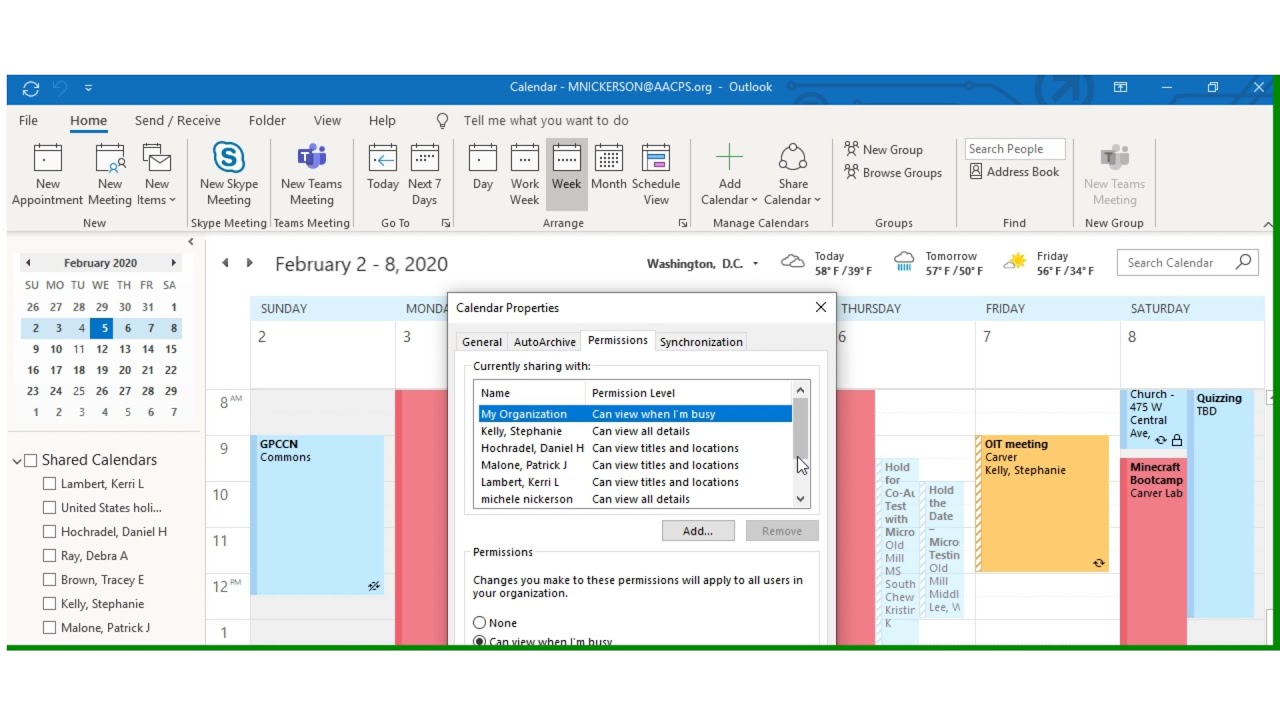This screenshot has height=720, width=1280.
Task: Enable the Kelly, Stephanie shared calendar
Action: pos(48,603)
